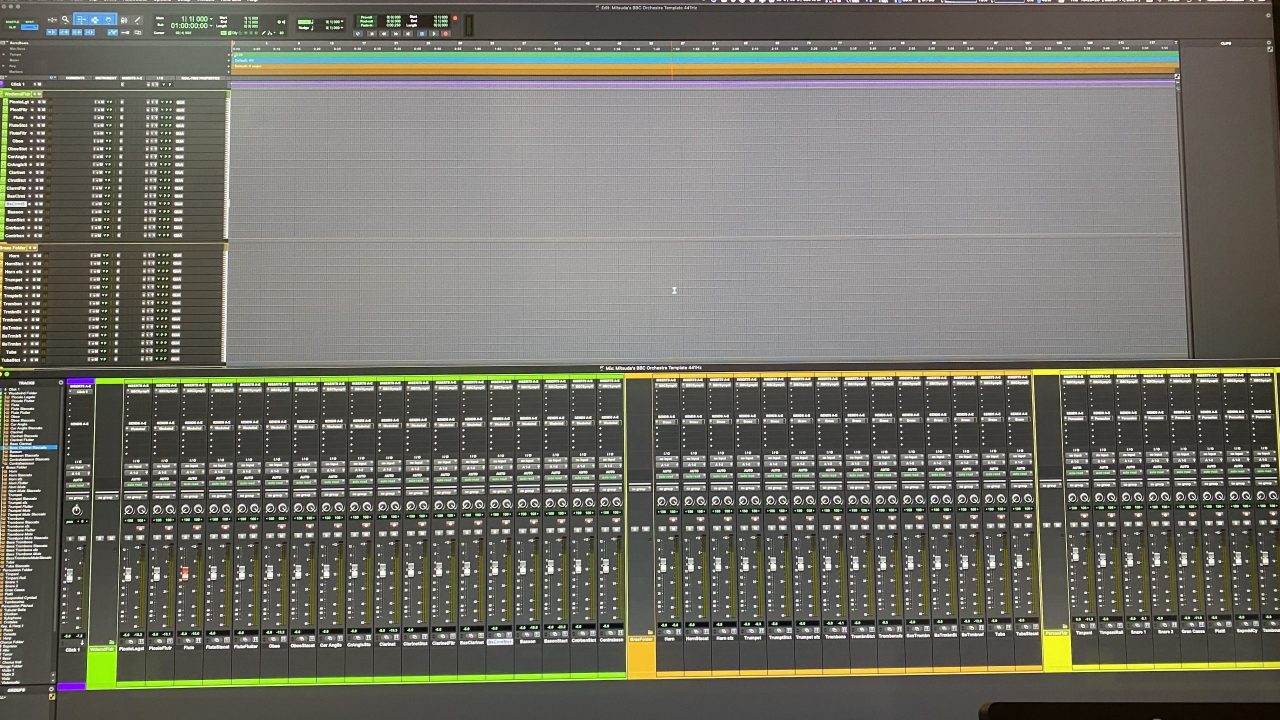Click the INSERTS A-E column header
1280x720 pixels.
(132, 78)
